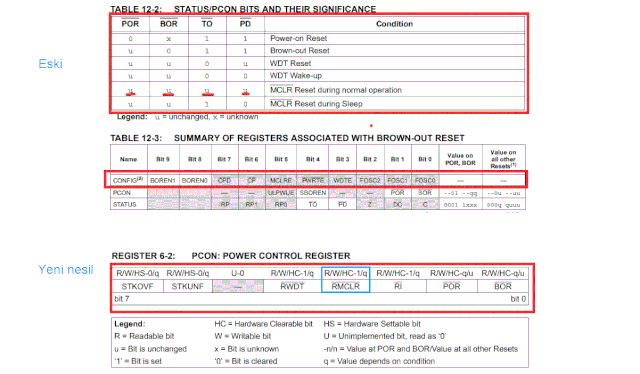Click the "Value on all other Resets" header

(503, 159)
